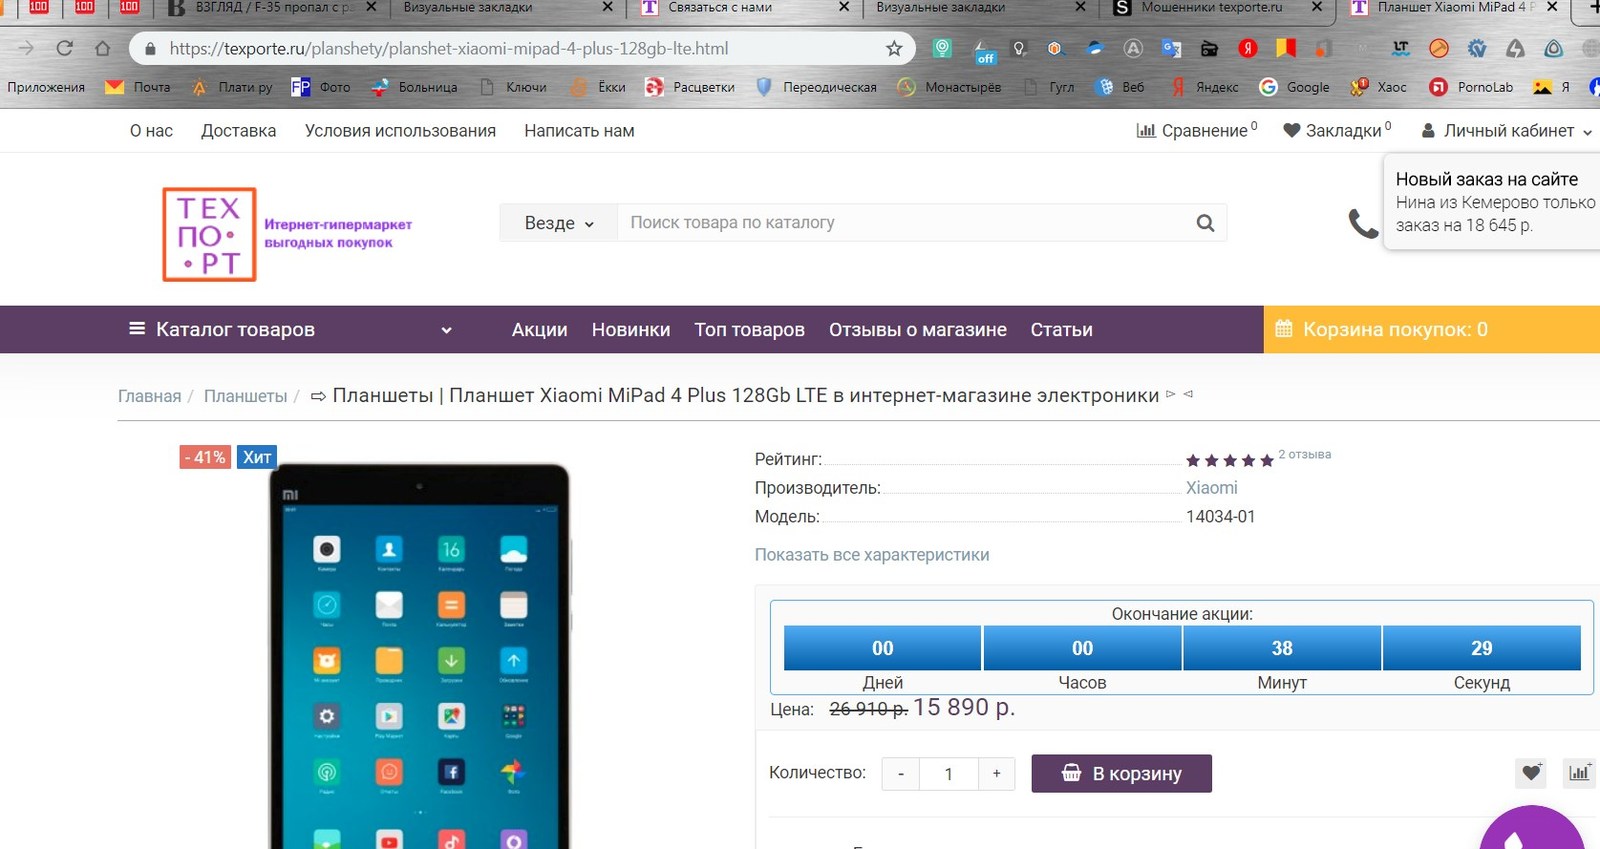This screenshot has height=849, width=1600.
Task: Open the lightning bolt extension icon
Action: pos(1515,48)
